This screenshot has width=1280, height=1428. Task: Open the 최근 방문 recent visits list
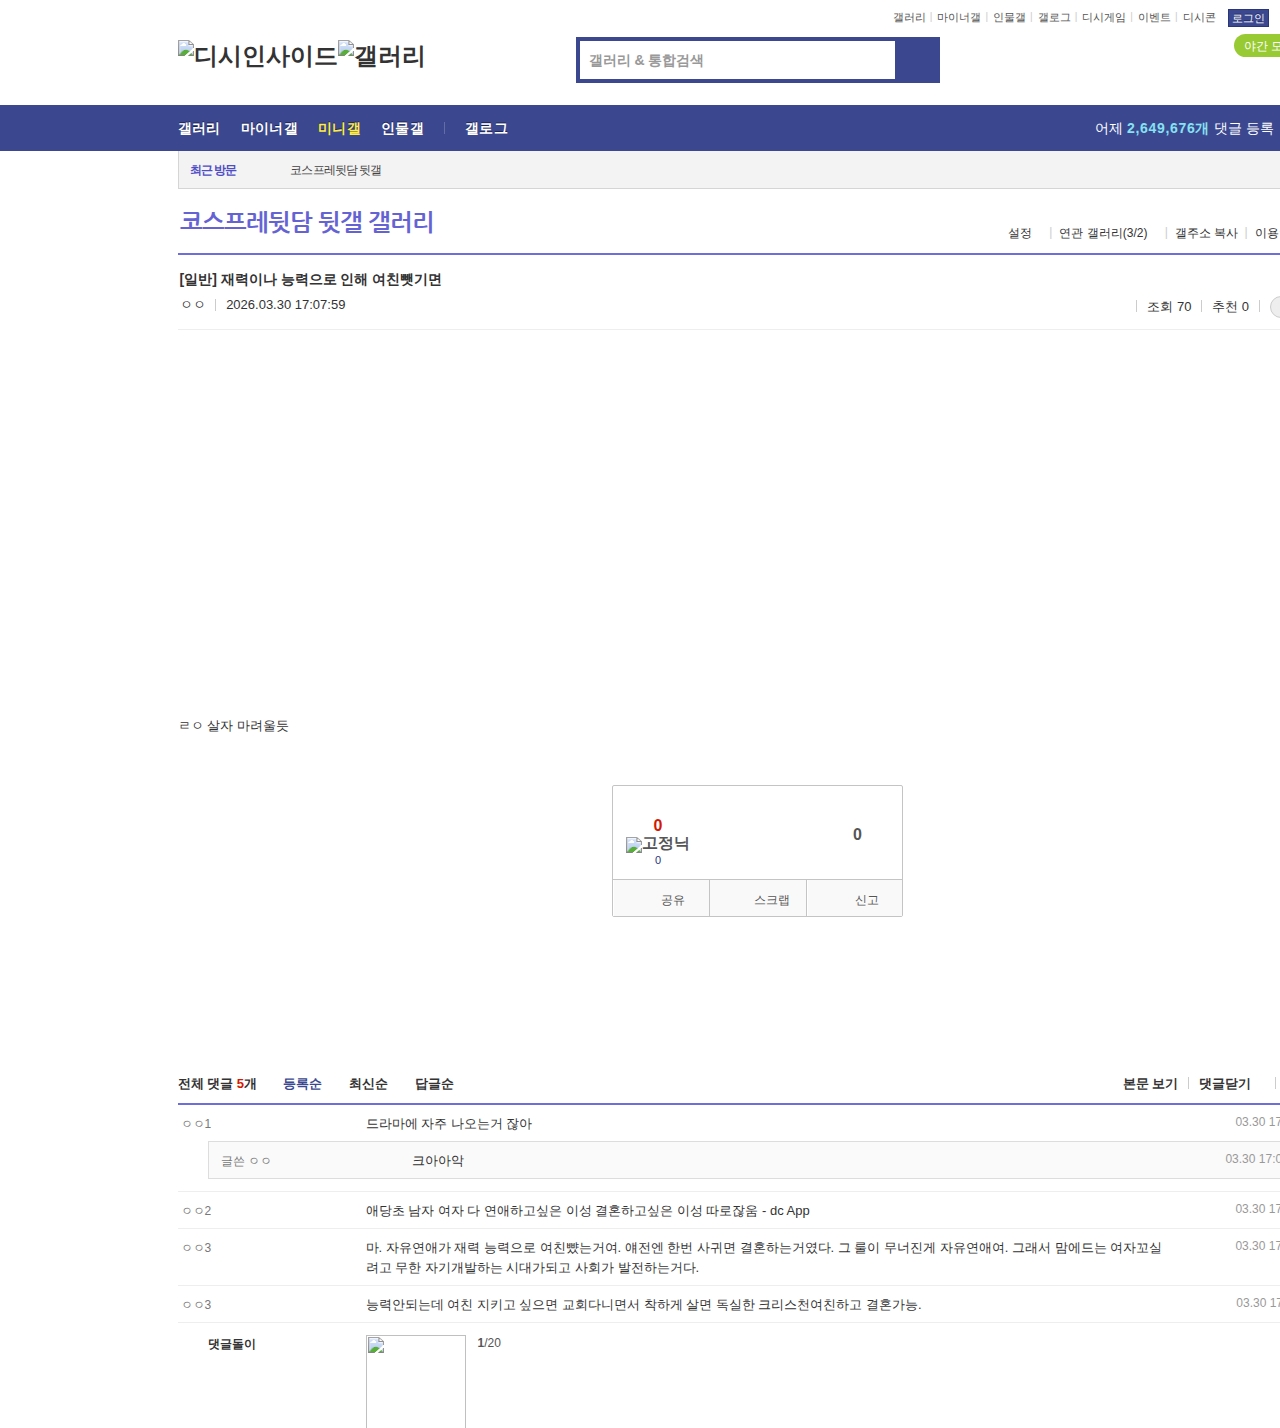click(x=213, y=170)
